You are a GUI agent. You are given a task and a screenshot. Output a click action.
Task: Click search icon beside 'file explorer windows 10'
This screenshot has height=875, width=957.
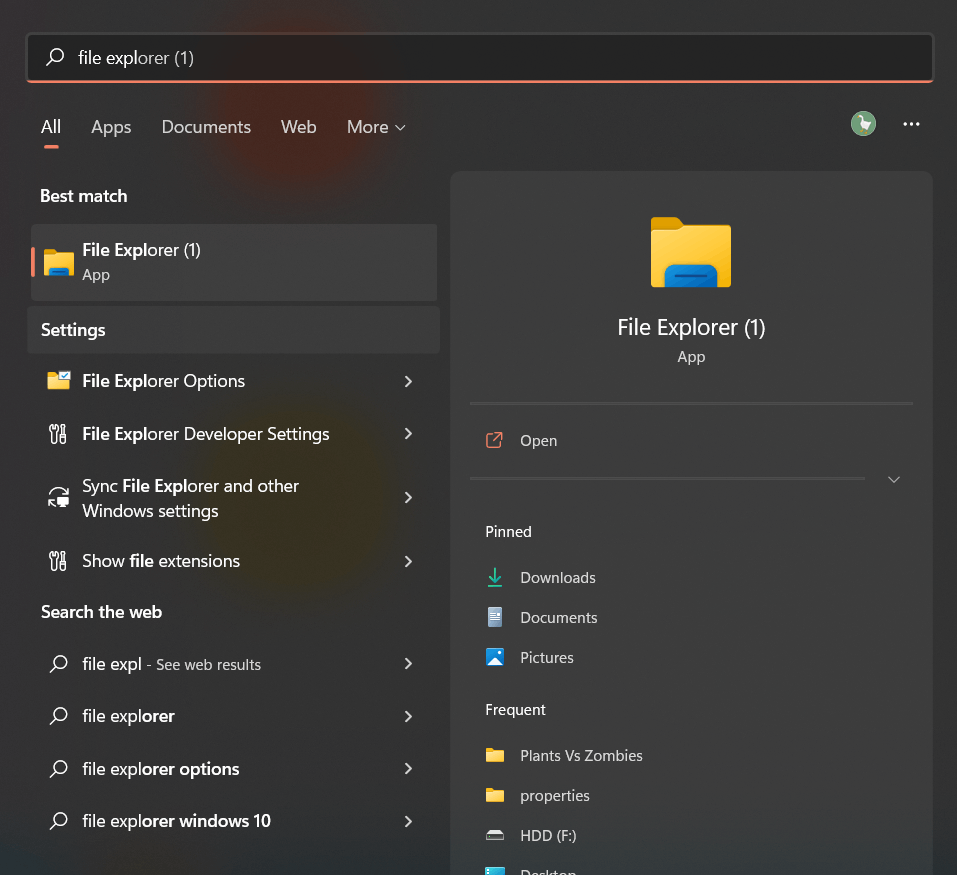pyautogui.click(x=59, y=821)
